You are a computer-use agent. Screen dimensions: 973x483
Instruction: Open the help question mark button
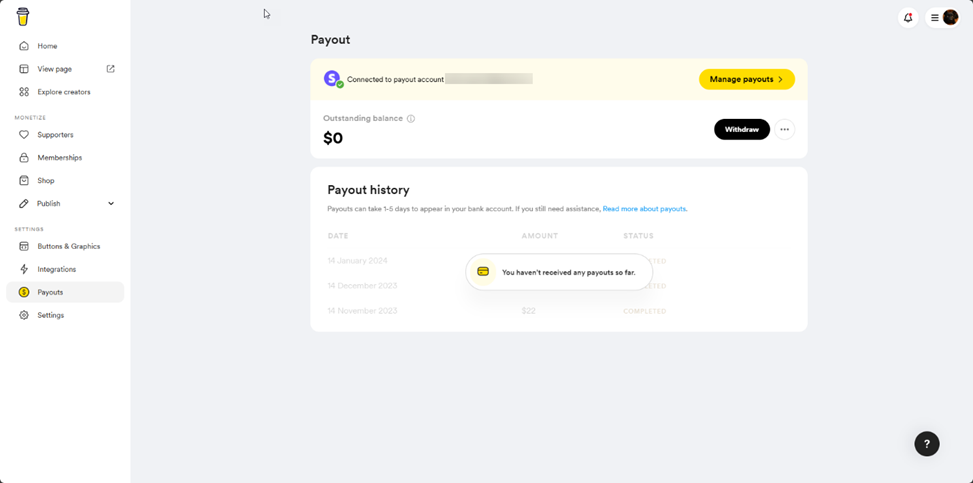927,444
